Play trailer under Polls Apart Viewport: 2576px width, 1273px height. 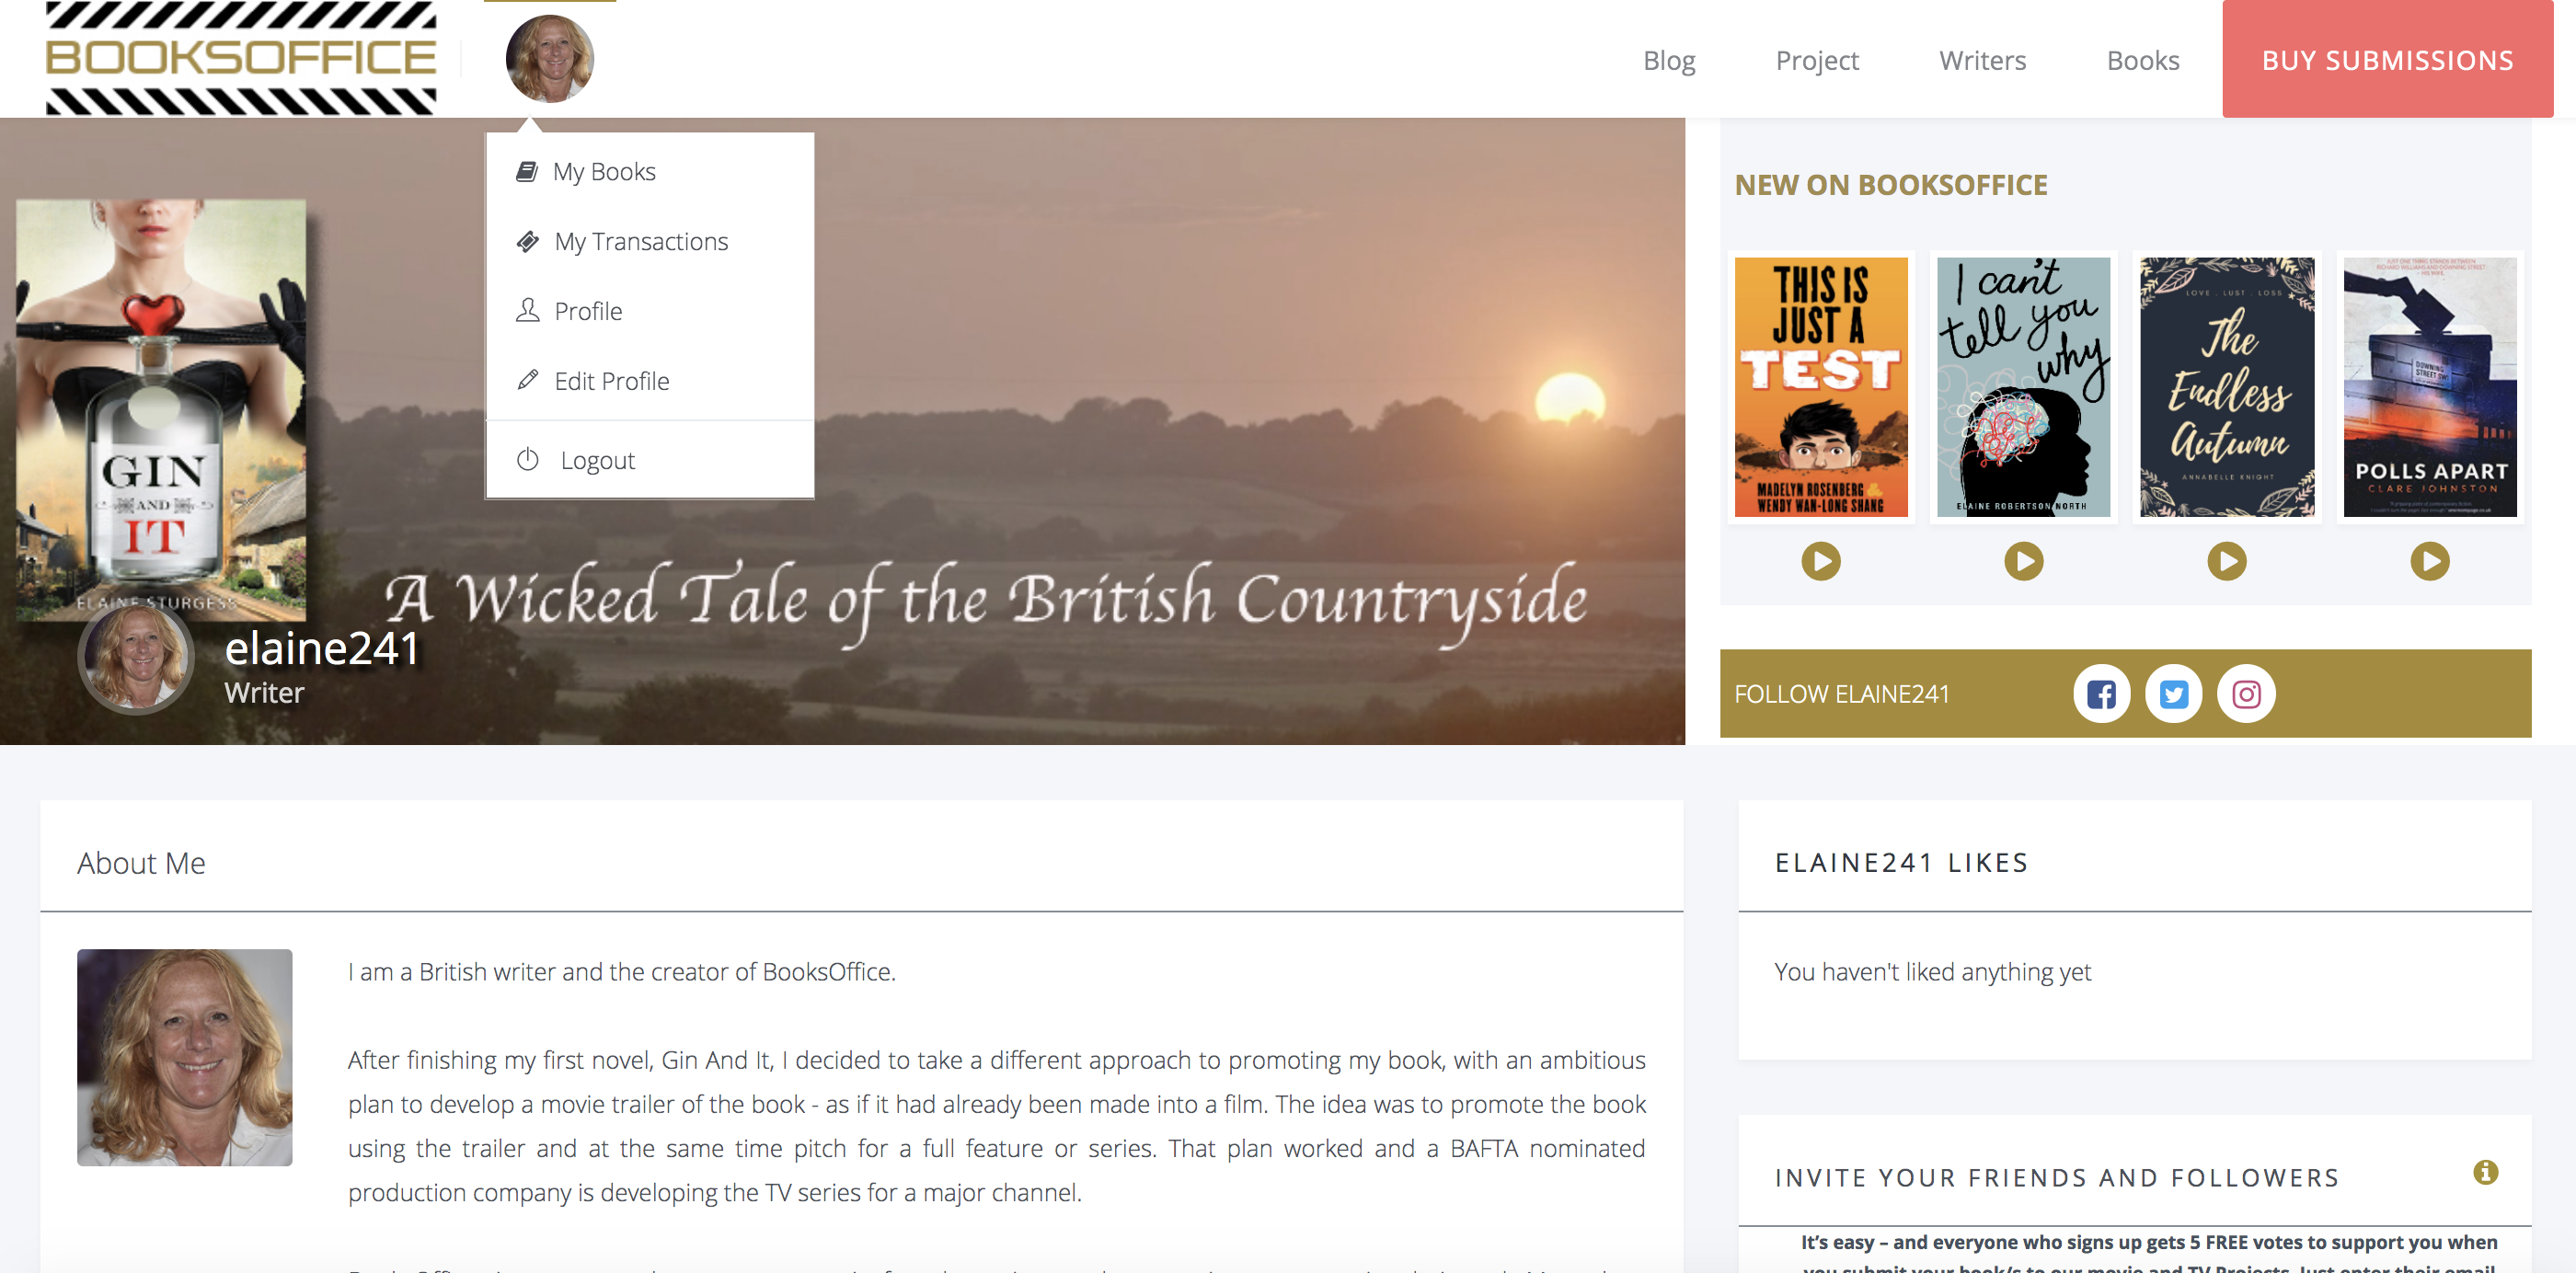[x=2430, y=561]
